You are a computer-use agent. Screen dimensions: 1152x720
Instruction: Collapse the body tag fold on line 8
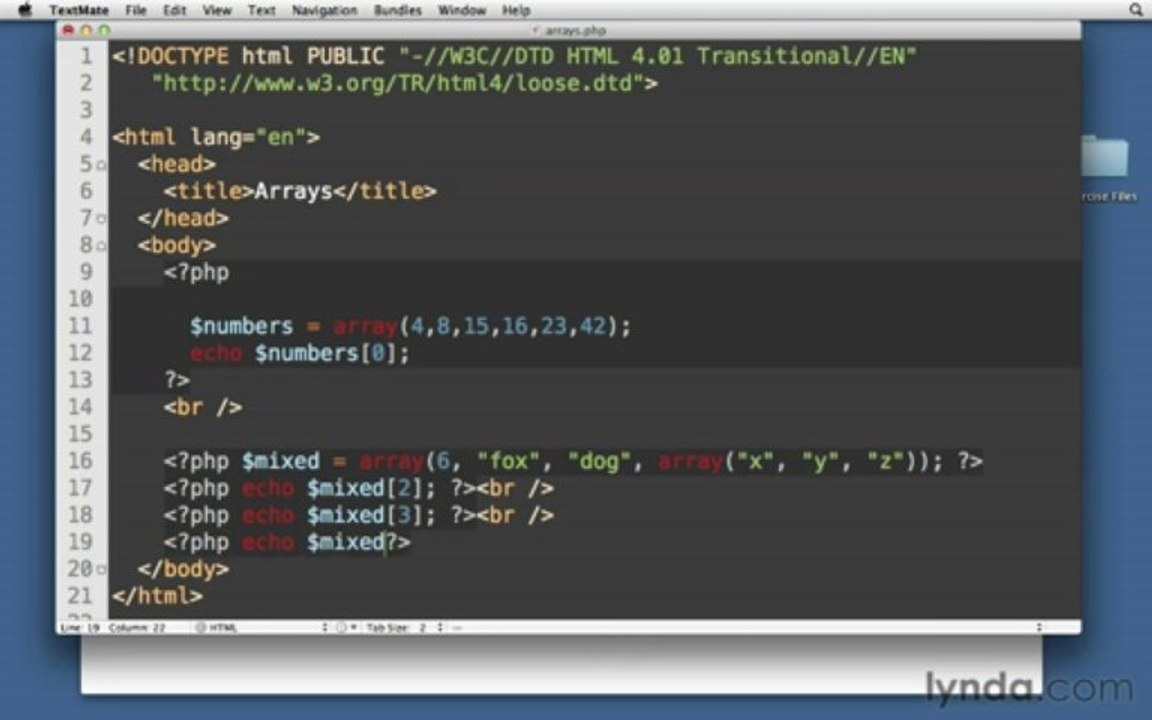click(101, 245)
